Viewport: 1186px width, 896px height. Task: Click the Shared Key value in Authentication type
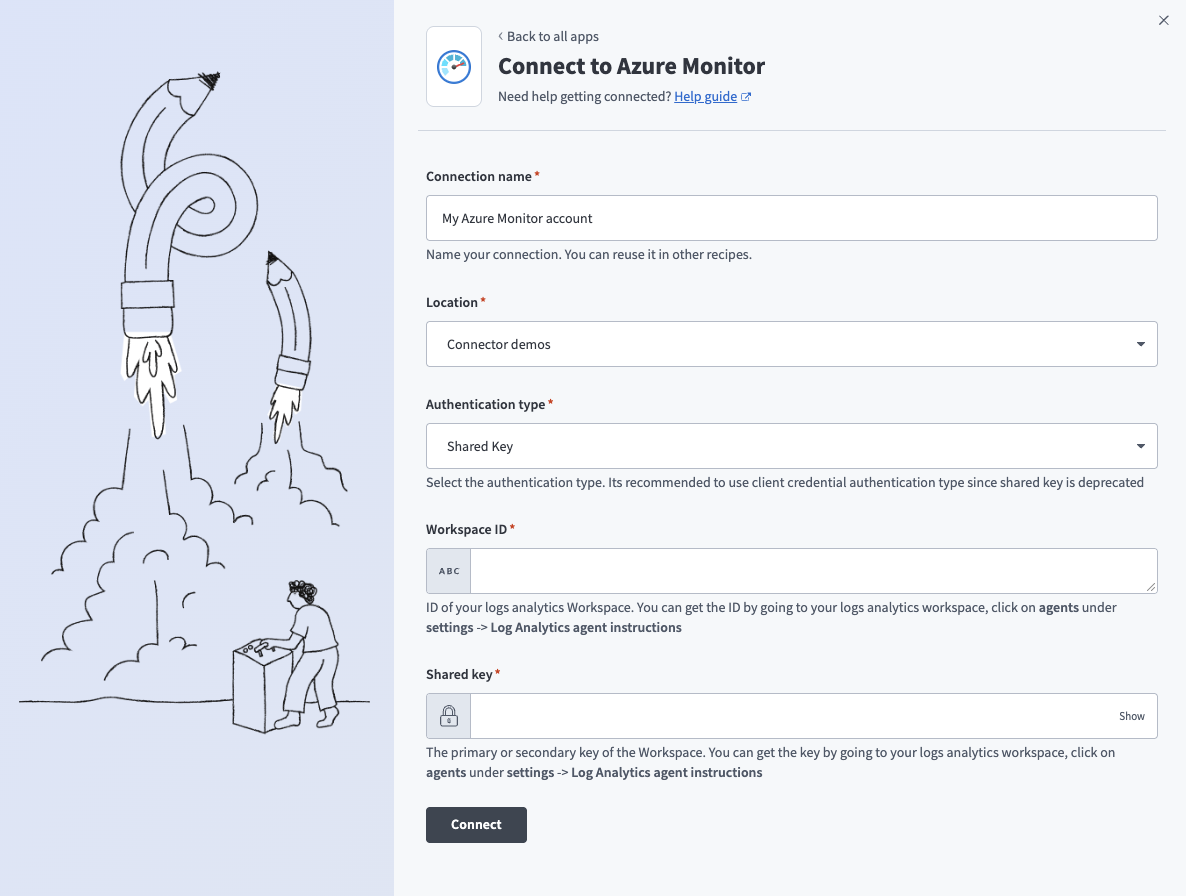click(x=479, y=445)
